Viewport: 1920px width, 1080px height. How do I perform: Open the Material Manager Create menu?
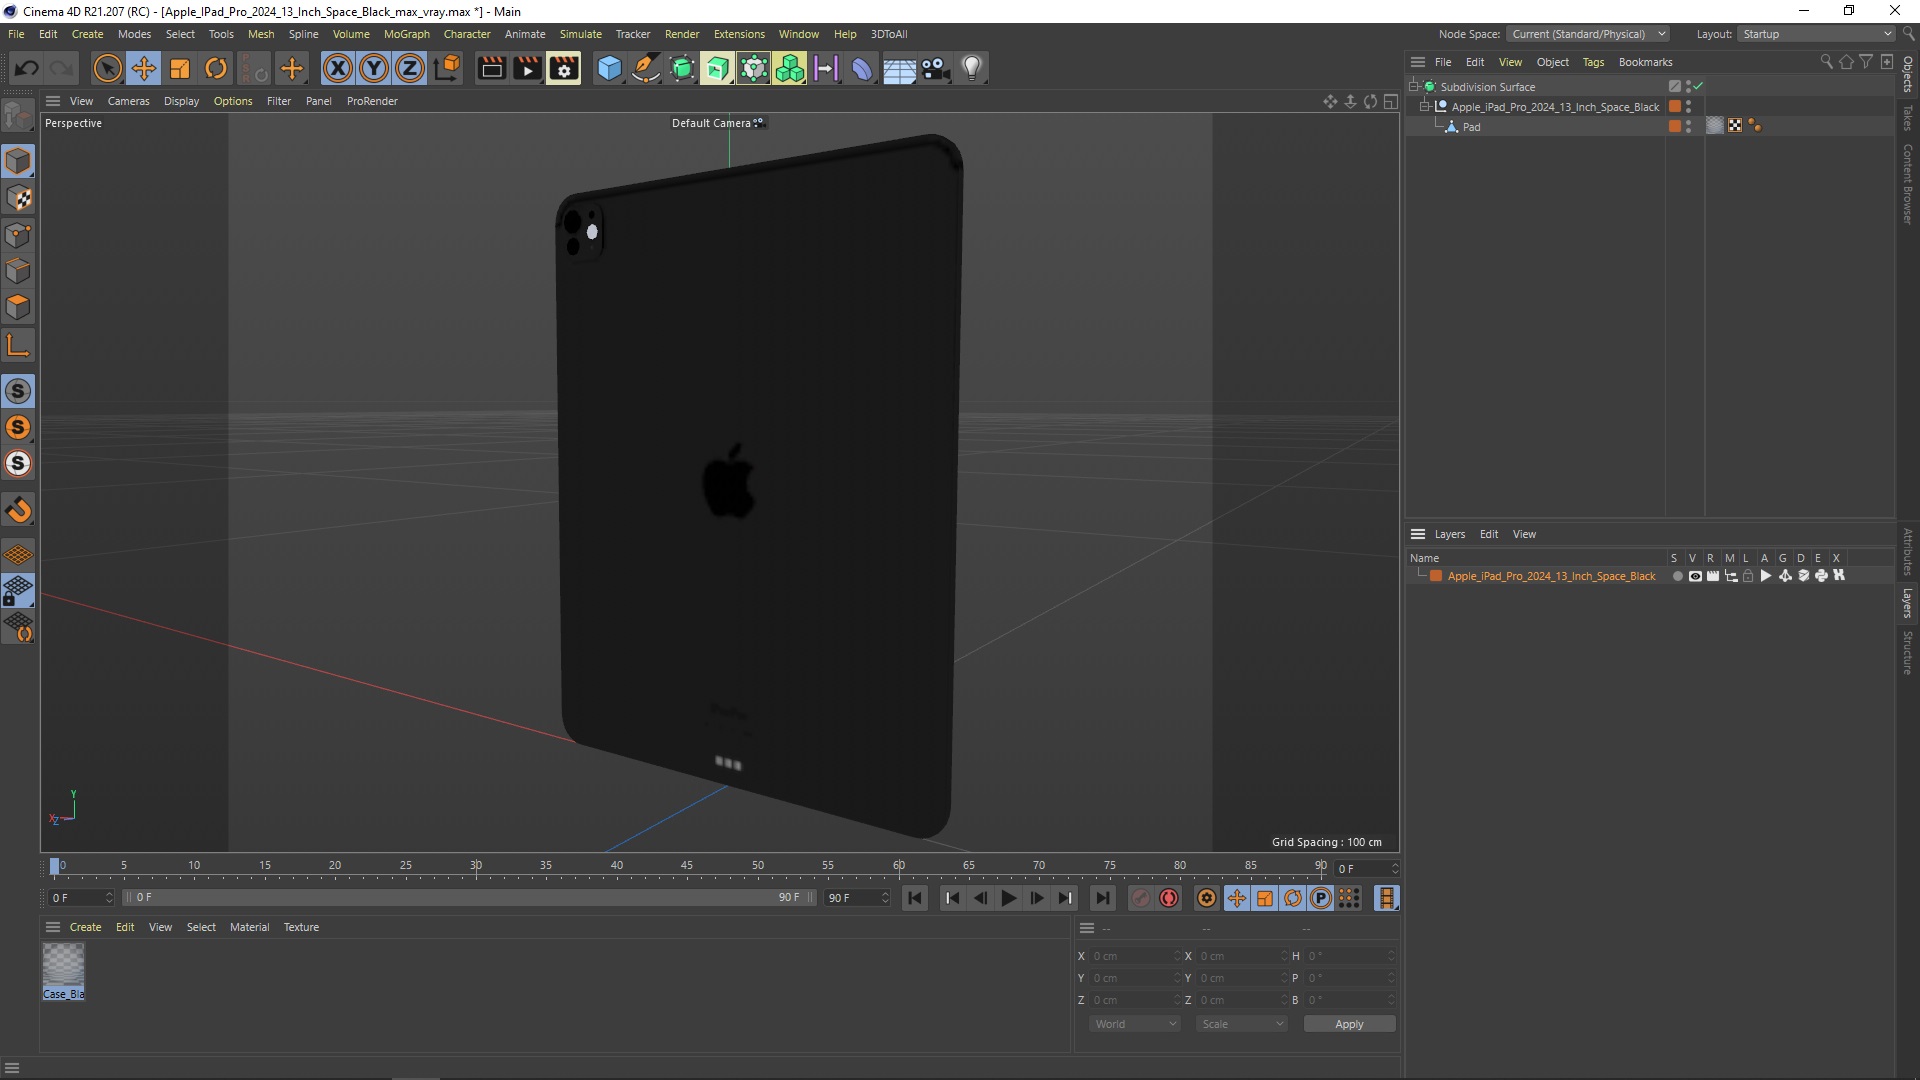(85, 927)
